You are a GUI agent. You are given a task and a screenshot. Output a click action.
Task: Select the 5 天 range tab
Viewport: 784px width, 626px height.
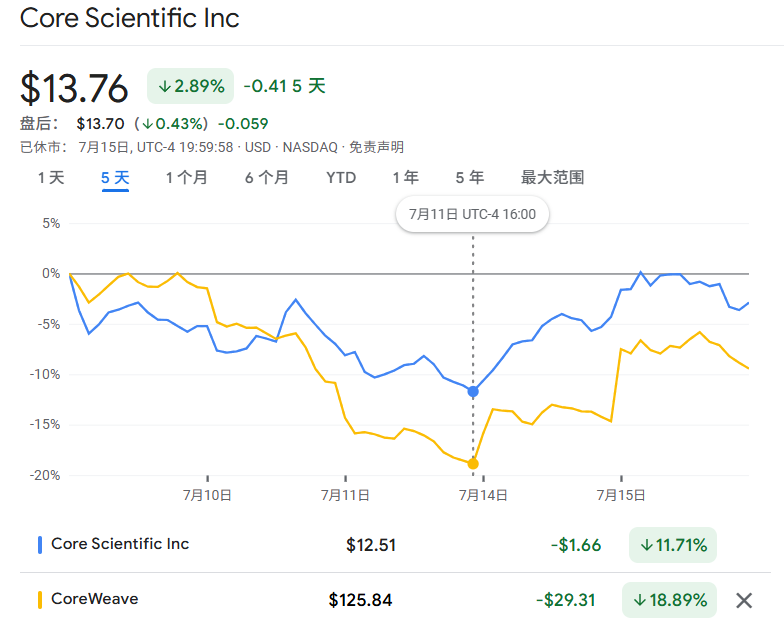click(x=115, y=178)
